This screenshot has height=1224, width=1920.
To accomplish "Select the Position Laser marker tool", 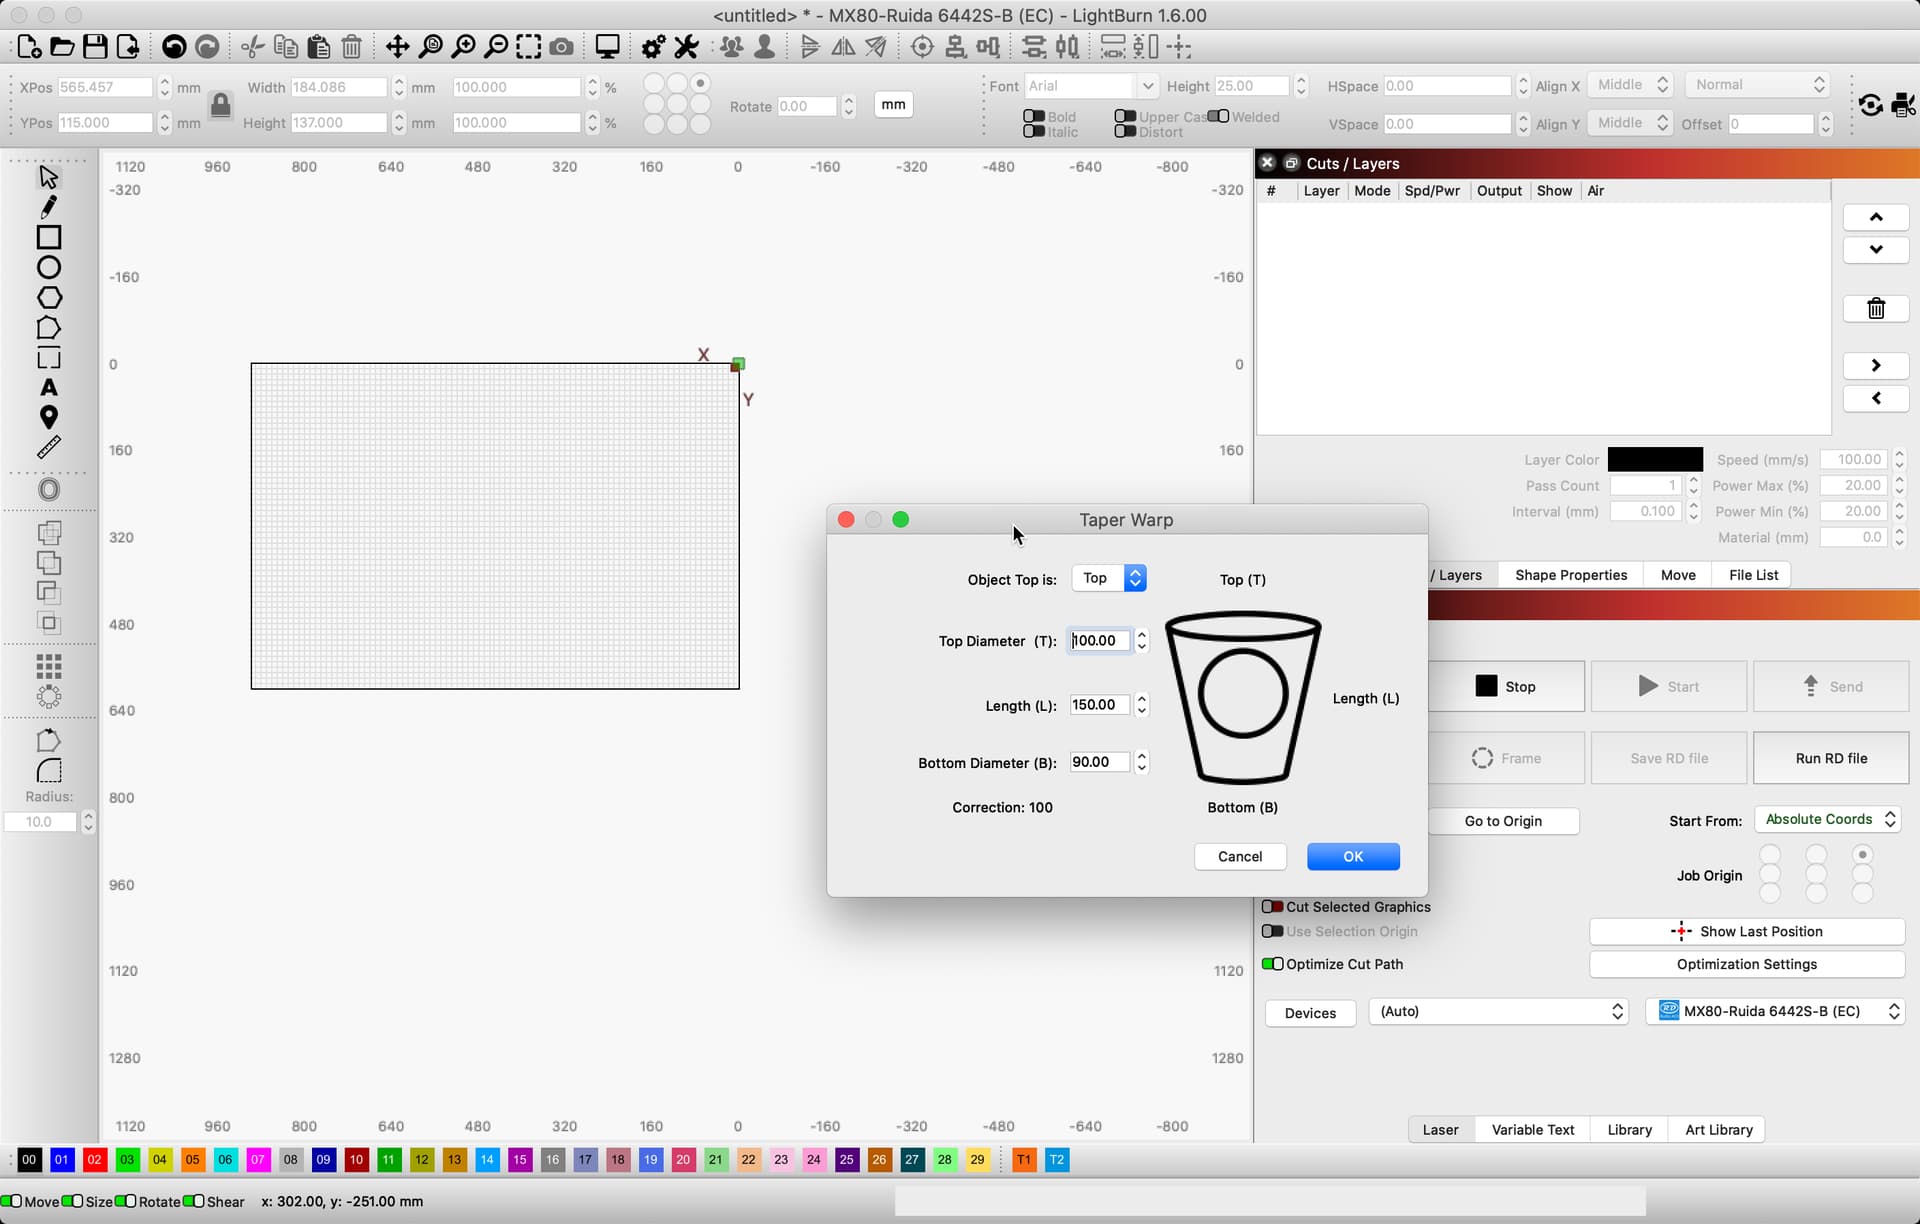I will point(48,417).
